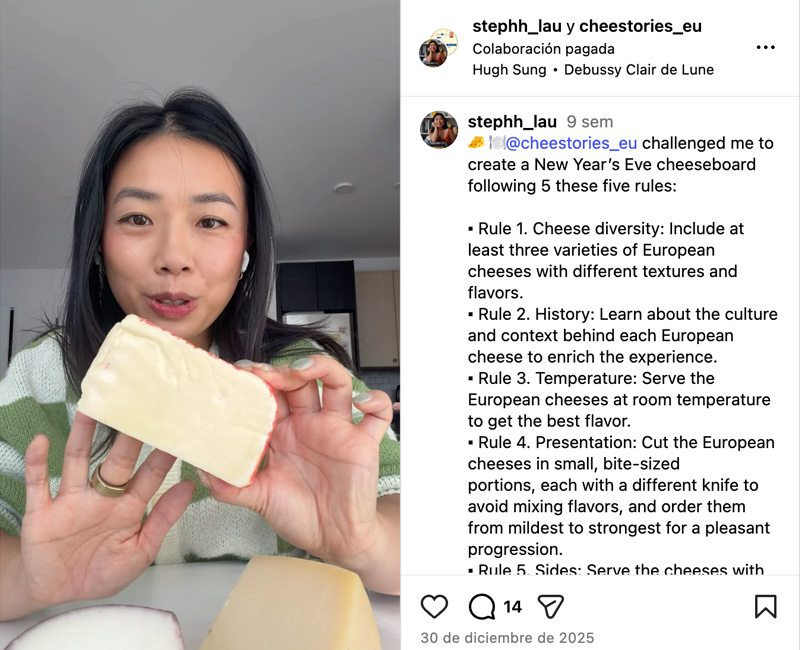Click the video to pause playback
This screenshot has height=650, width=800.
tap(200, 325)
